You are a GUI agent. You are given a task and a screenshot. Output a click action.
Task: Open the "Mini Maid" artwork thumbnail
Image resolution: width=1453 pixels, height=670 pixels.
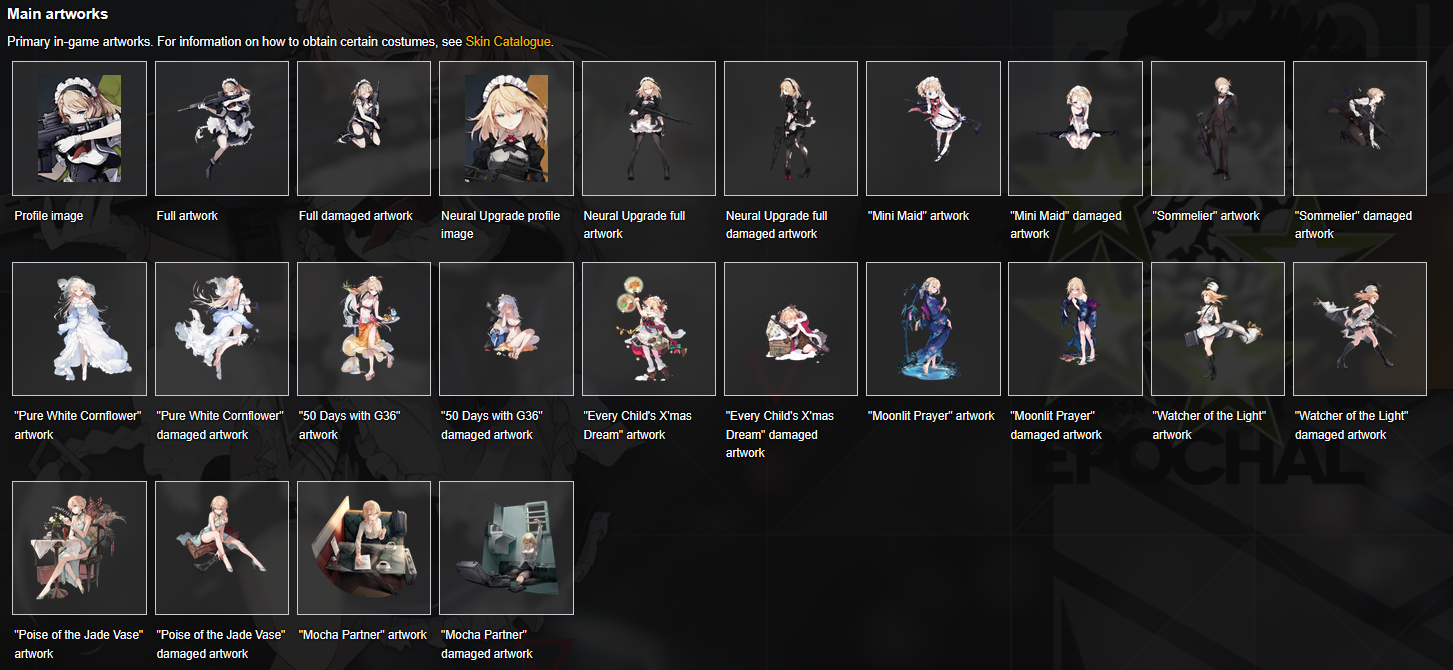tap(933, 128)
